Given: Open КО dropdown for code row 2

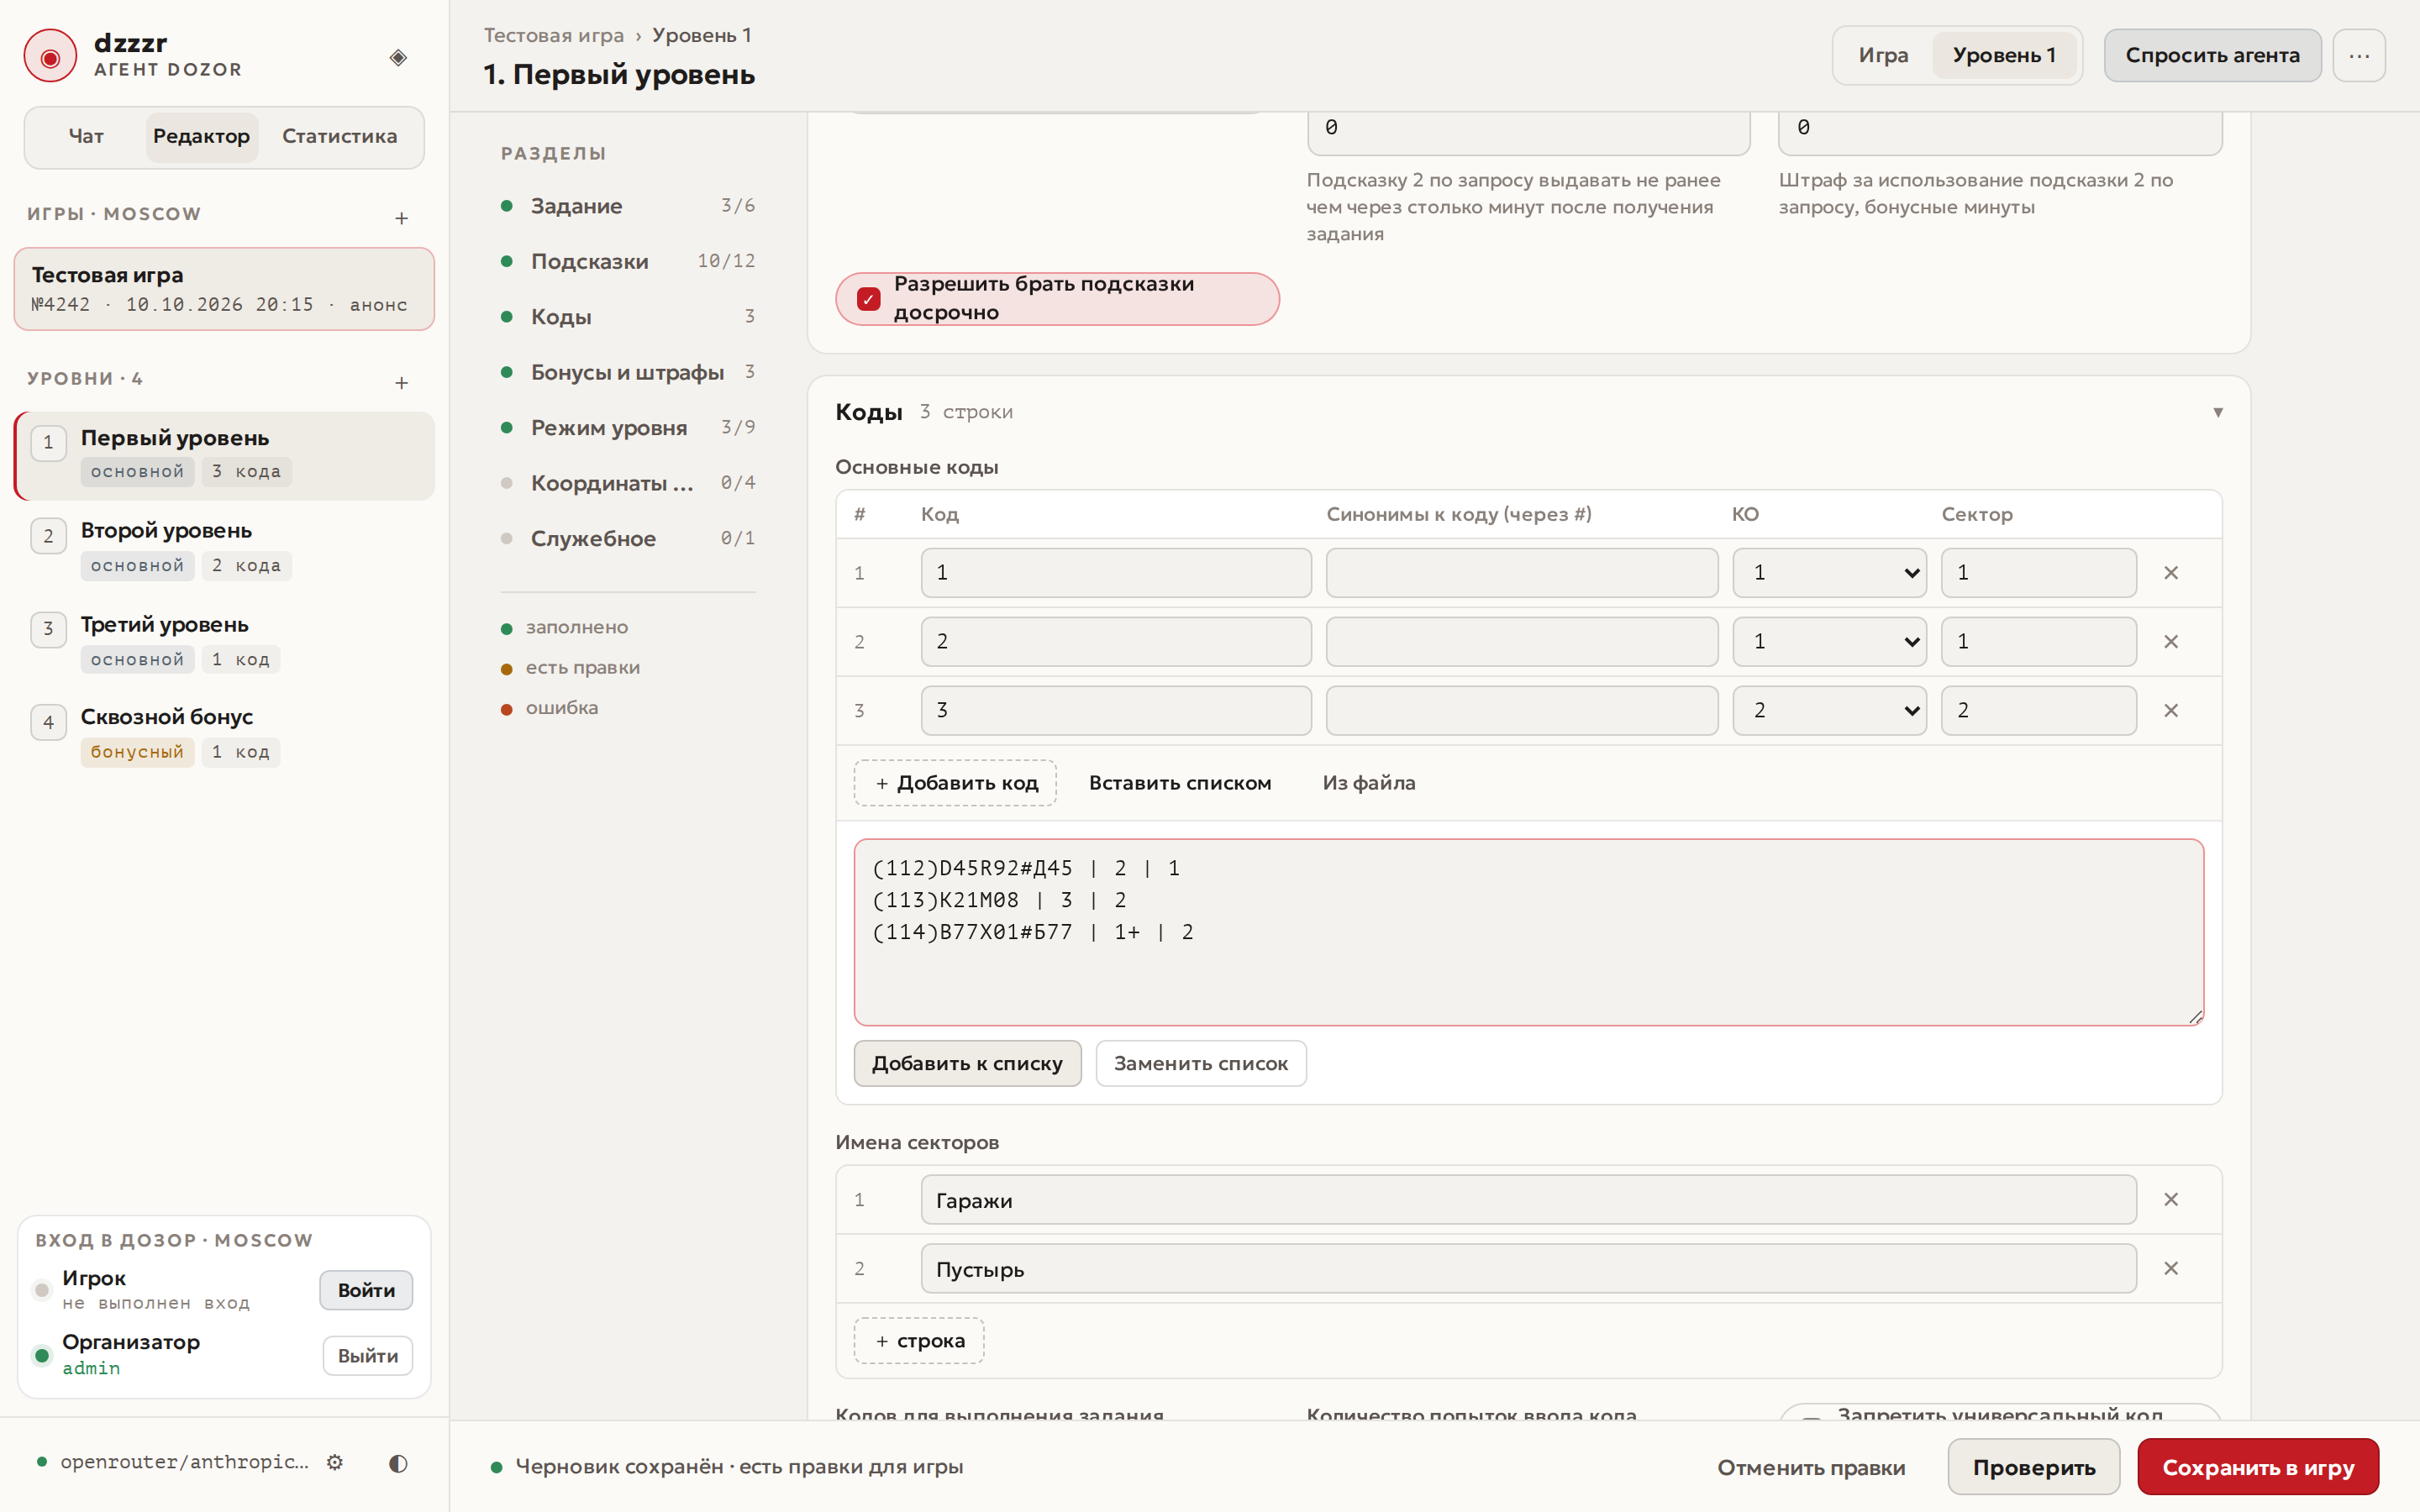Looking at the screenshot, I should pyautogui.click(x=1829, y=642).
